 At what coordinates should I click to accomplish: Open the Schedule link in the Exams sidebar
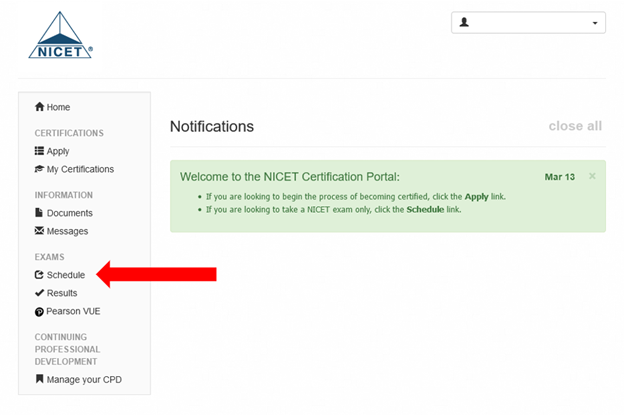(65, 275)
